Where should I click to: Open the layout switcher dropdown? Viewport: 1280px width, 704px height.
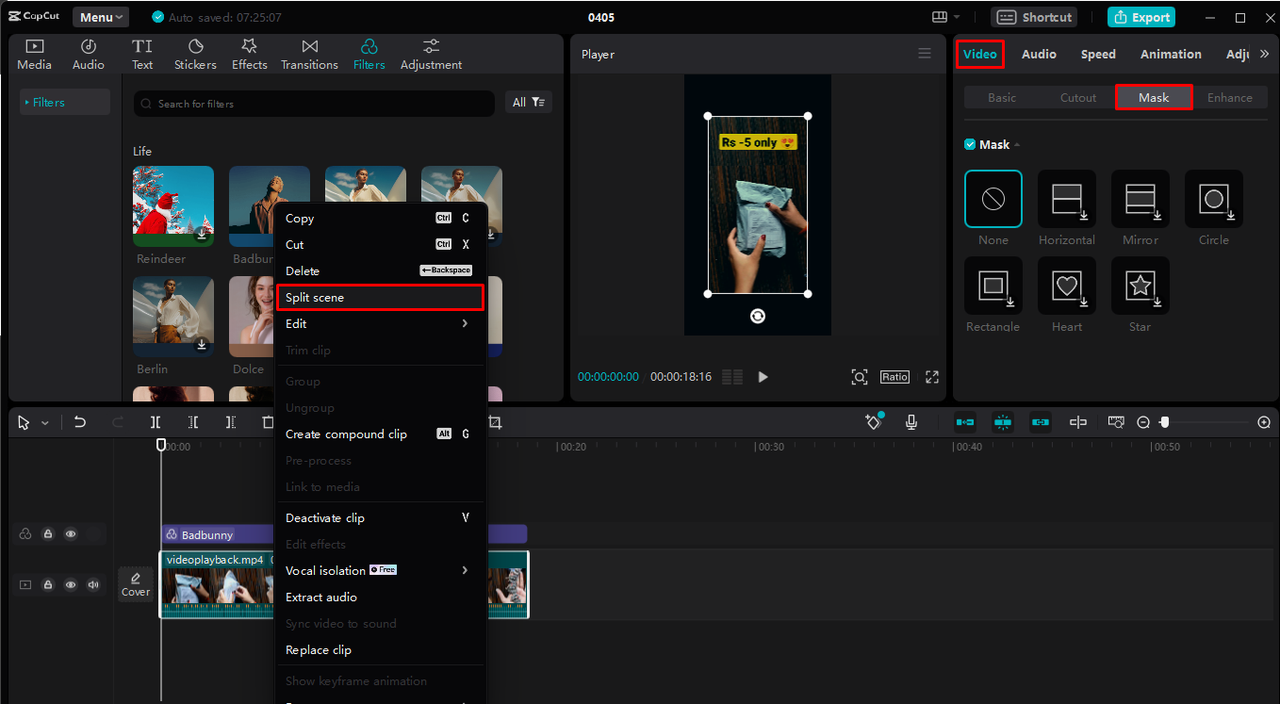click(x=946, y=17)
